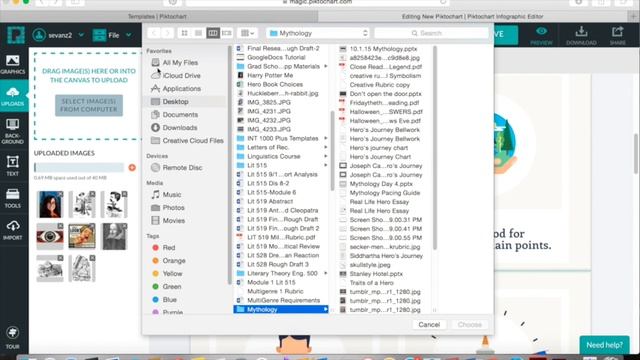Click the file dialog Search field
Viewport: 640px width, 360px height.
pyautogui.click(x=431, y=33)
